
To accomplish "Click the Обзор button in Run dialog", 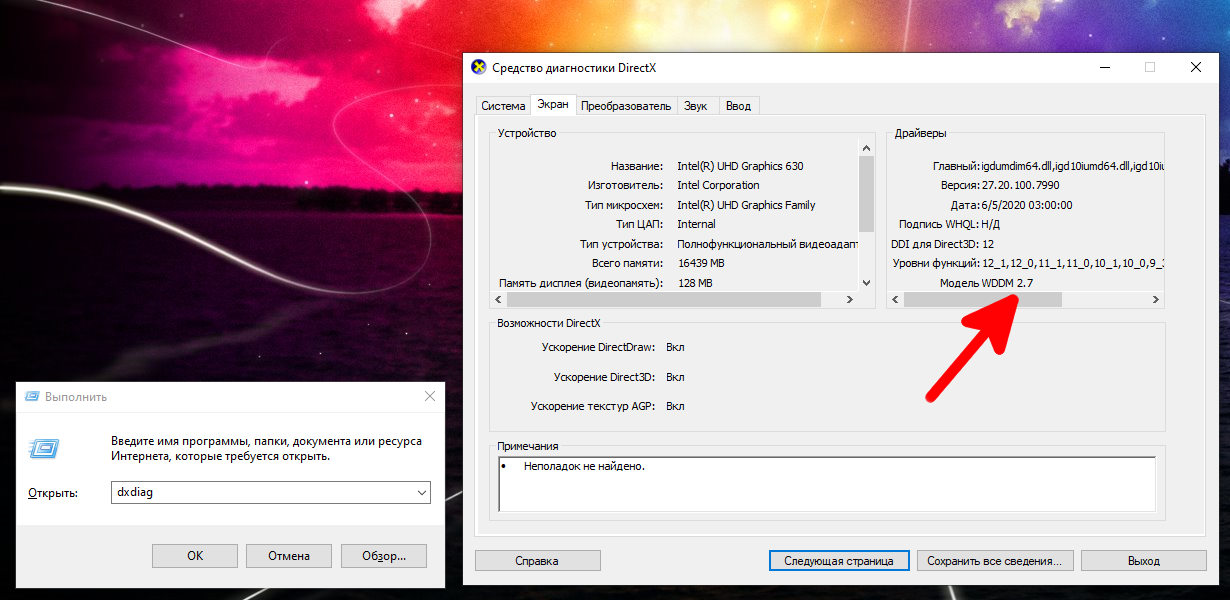I will [383, 556].
